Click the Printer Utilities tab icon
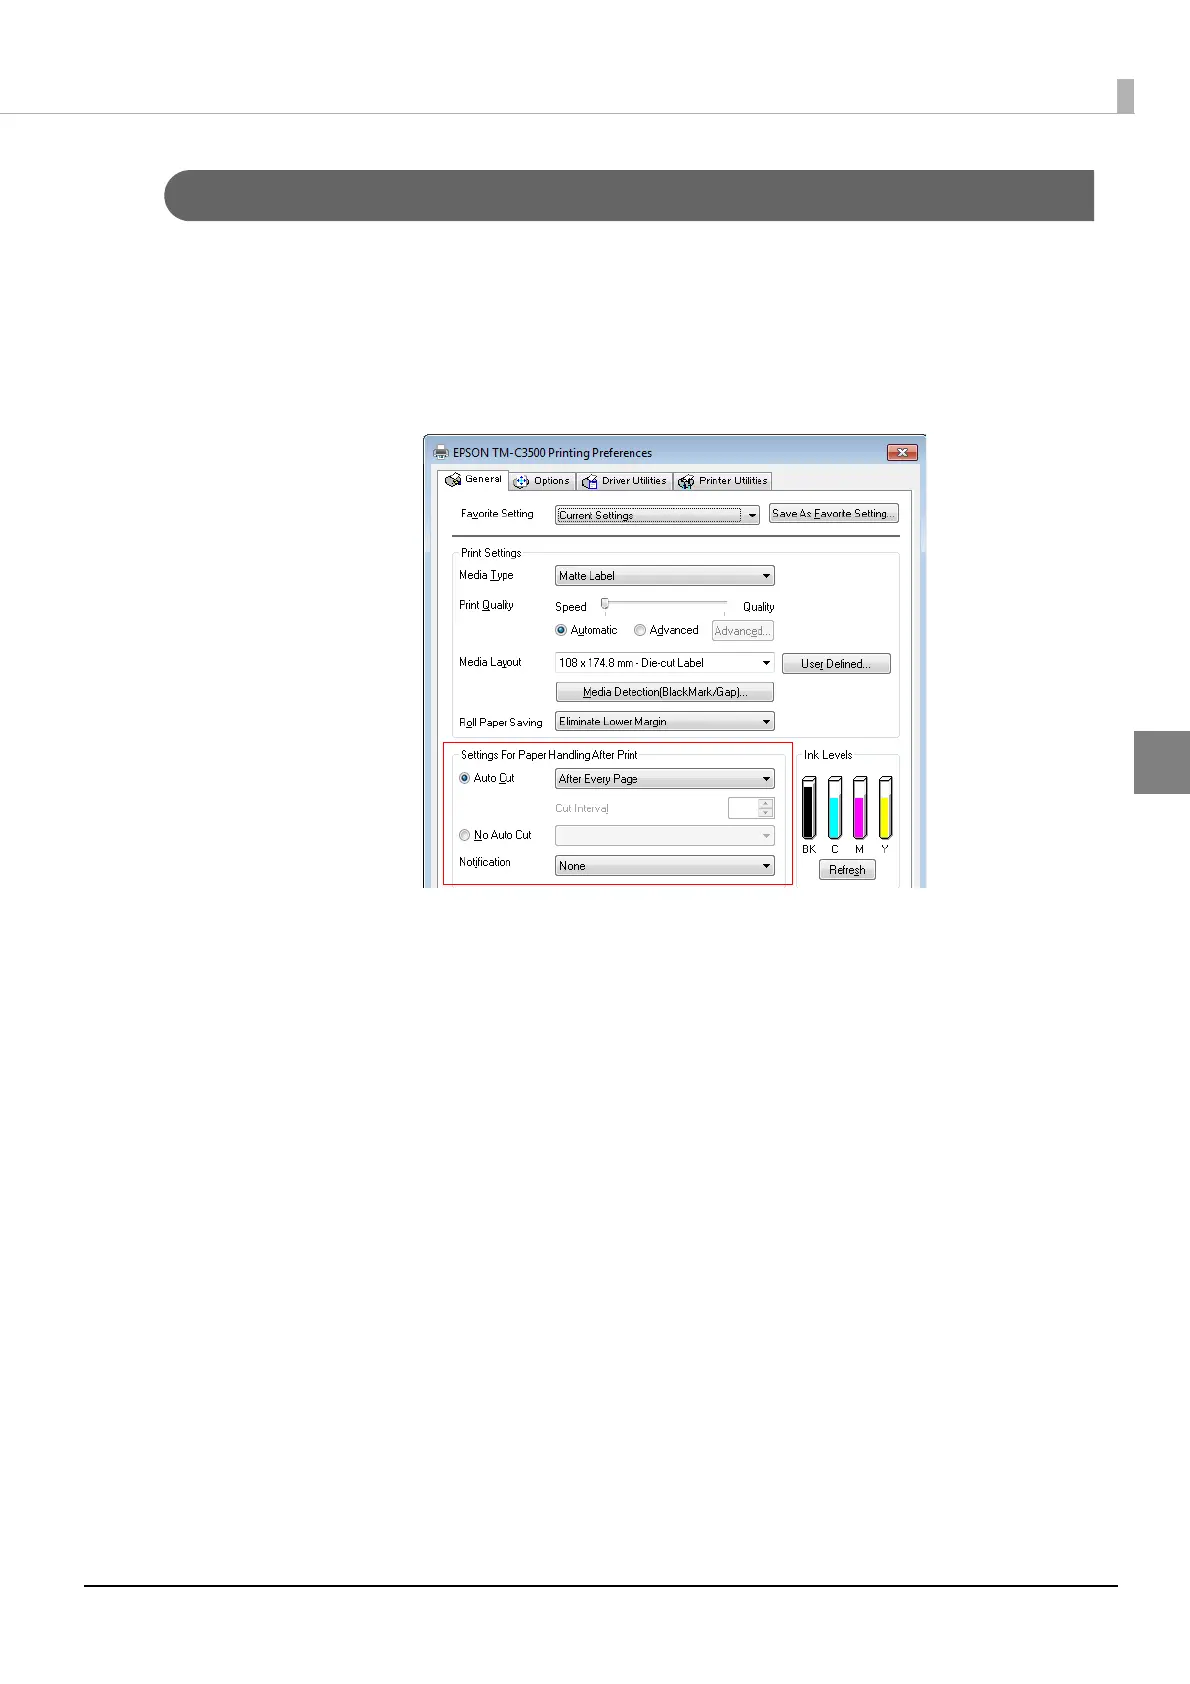 (686, 482)
